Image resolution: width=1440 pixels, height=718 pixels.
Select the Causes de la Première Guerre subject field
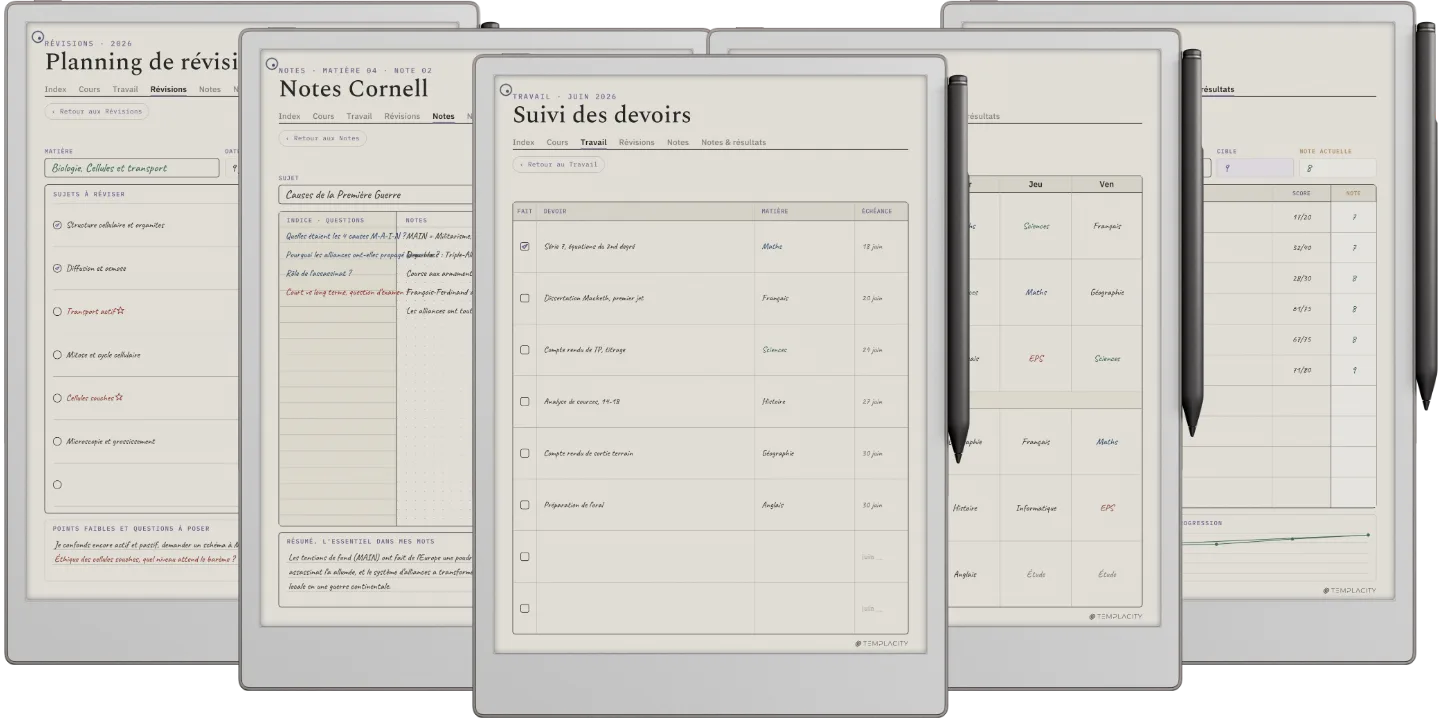coord(375,194)
